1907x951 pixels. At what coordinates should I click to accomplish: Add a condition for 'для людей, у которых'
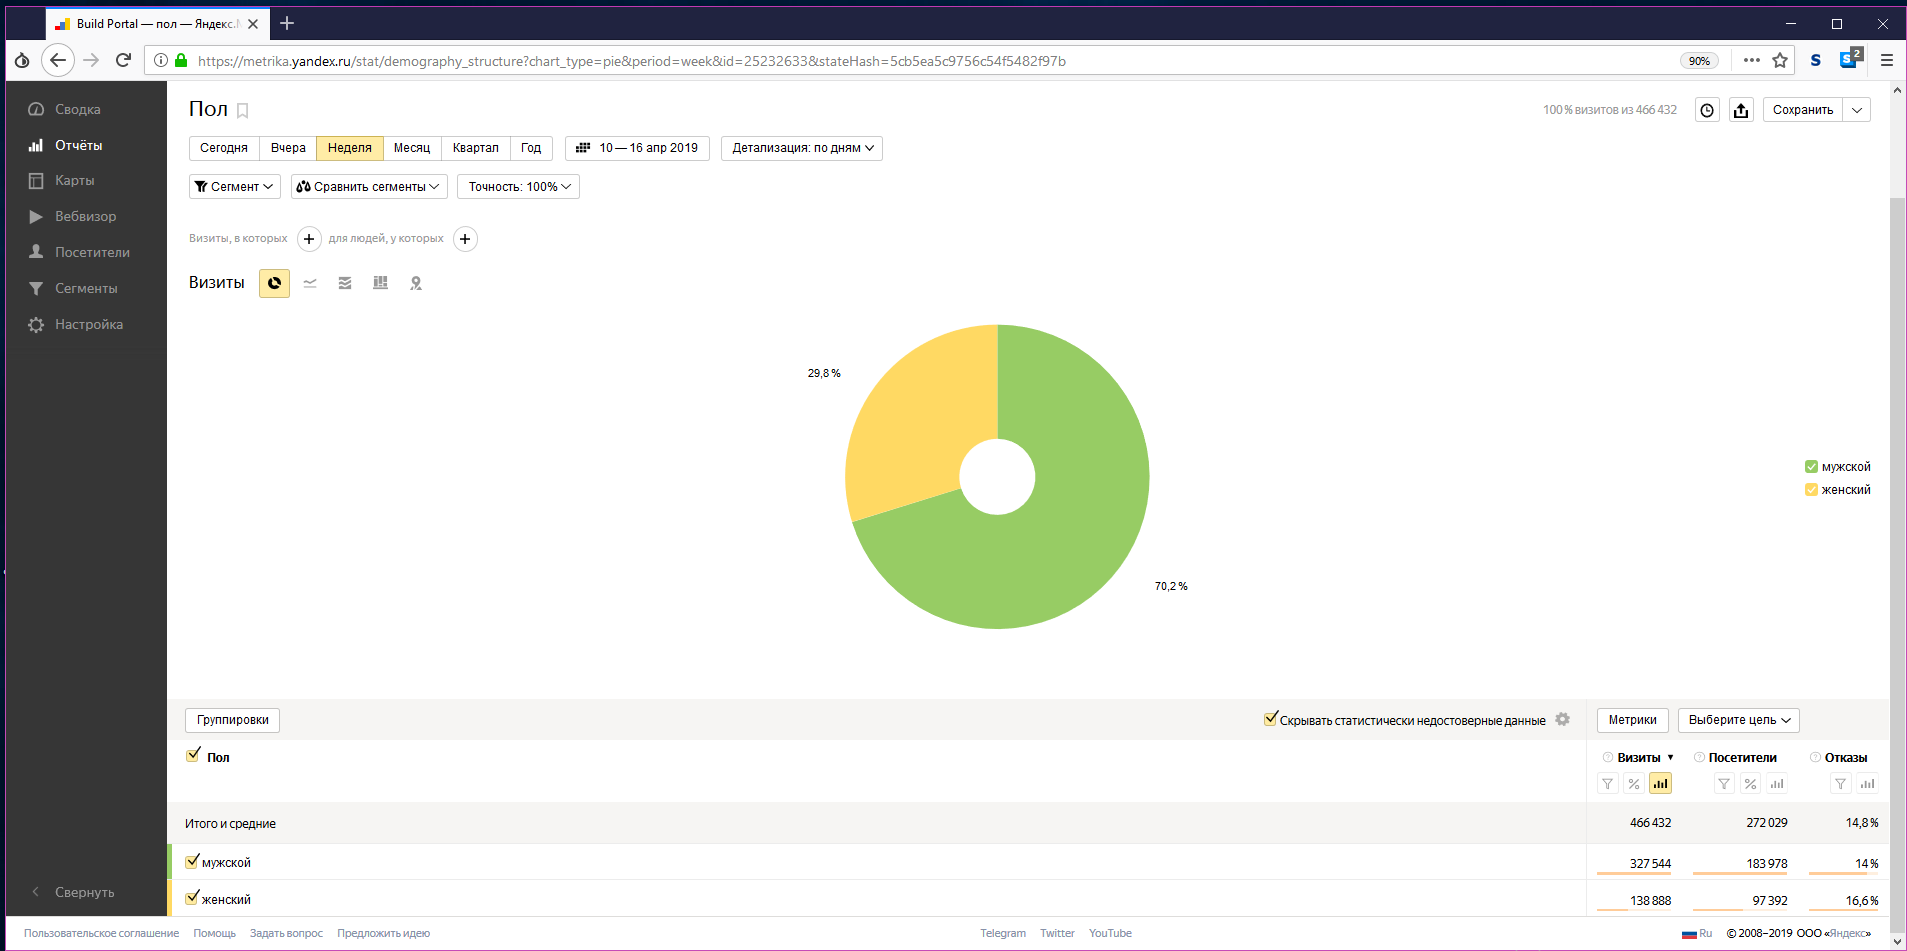[465, 239]
